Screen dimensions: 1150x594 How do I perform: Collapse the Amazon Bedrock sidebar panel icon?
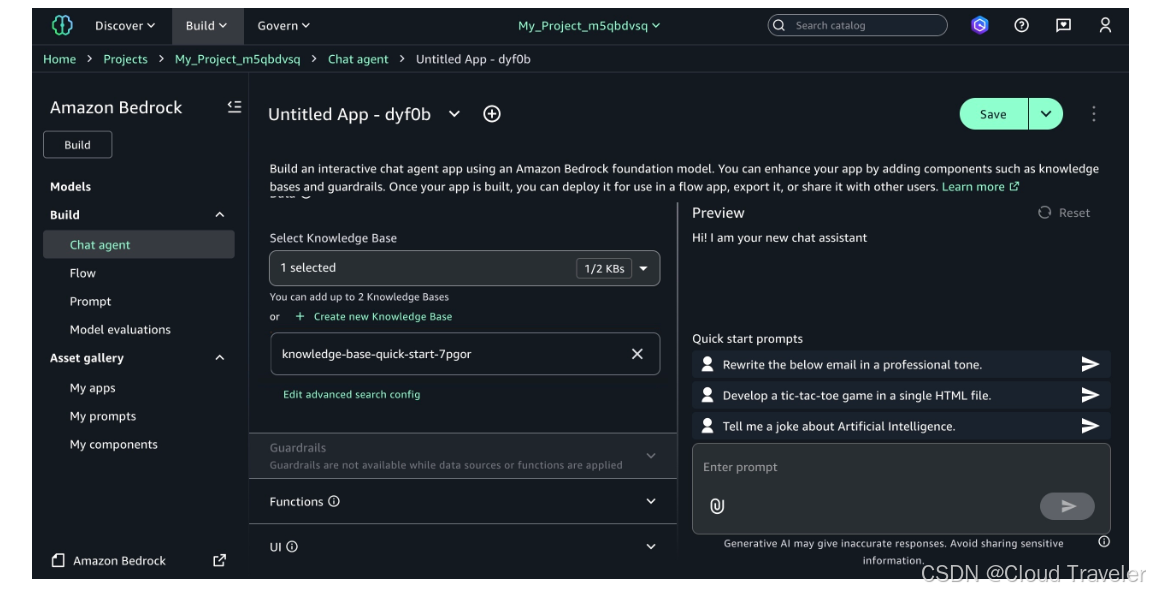pos(234,107)
